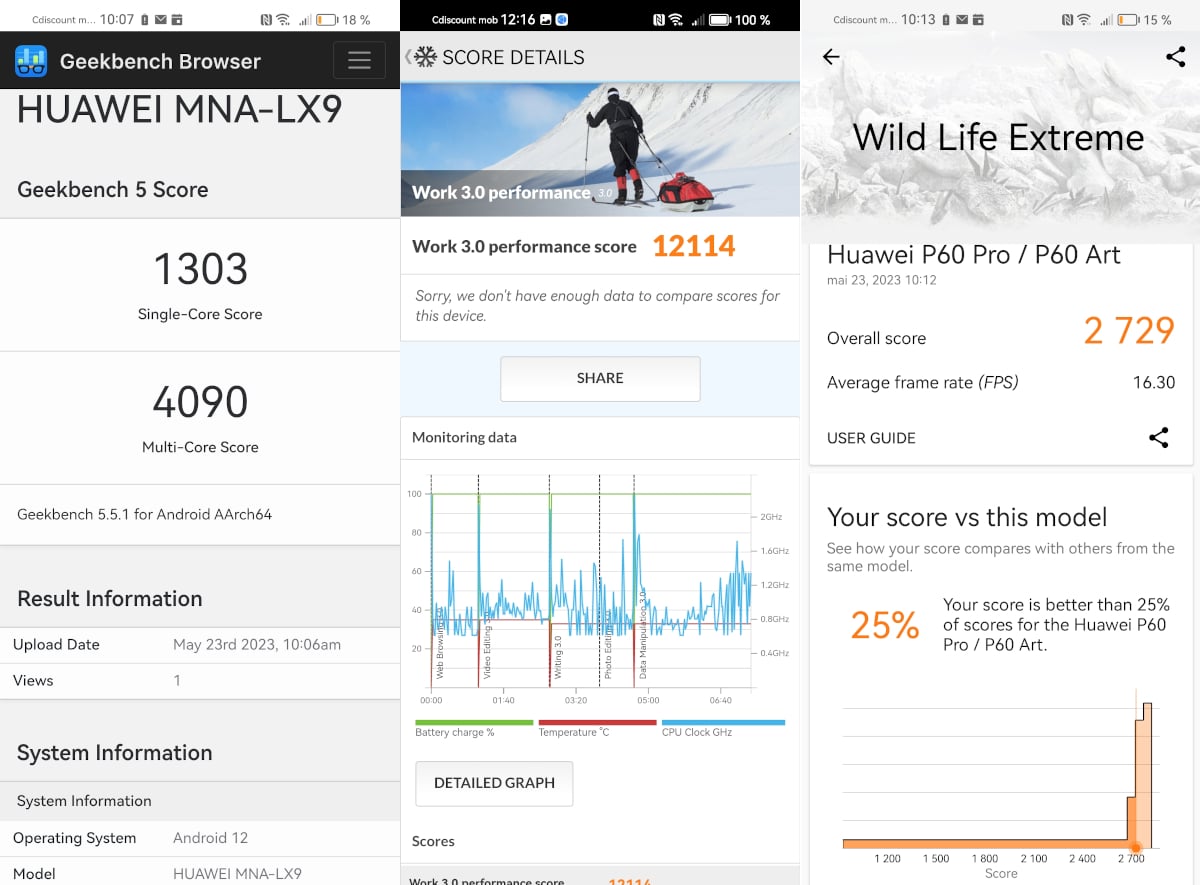Tap the back arrow in 3DMark
Image resolution: width=1200 pixels, height=885 pixels.
click(x=831, y=57)
